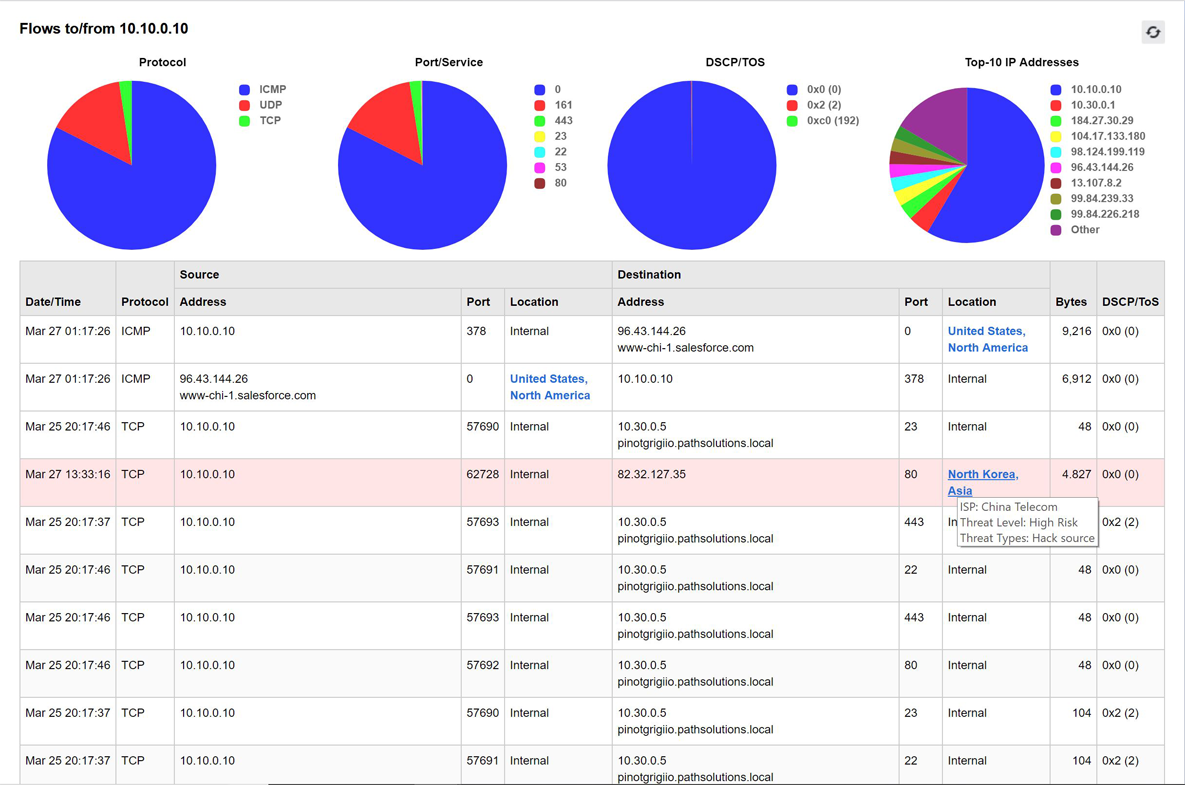The image size is (1185, 785).
Task: Click the www-chi-1.salesforce.com destination in first row
Action: (x=685, y=348)
